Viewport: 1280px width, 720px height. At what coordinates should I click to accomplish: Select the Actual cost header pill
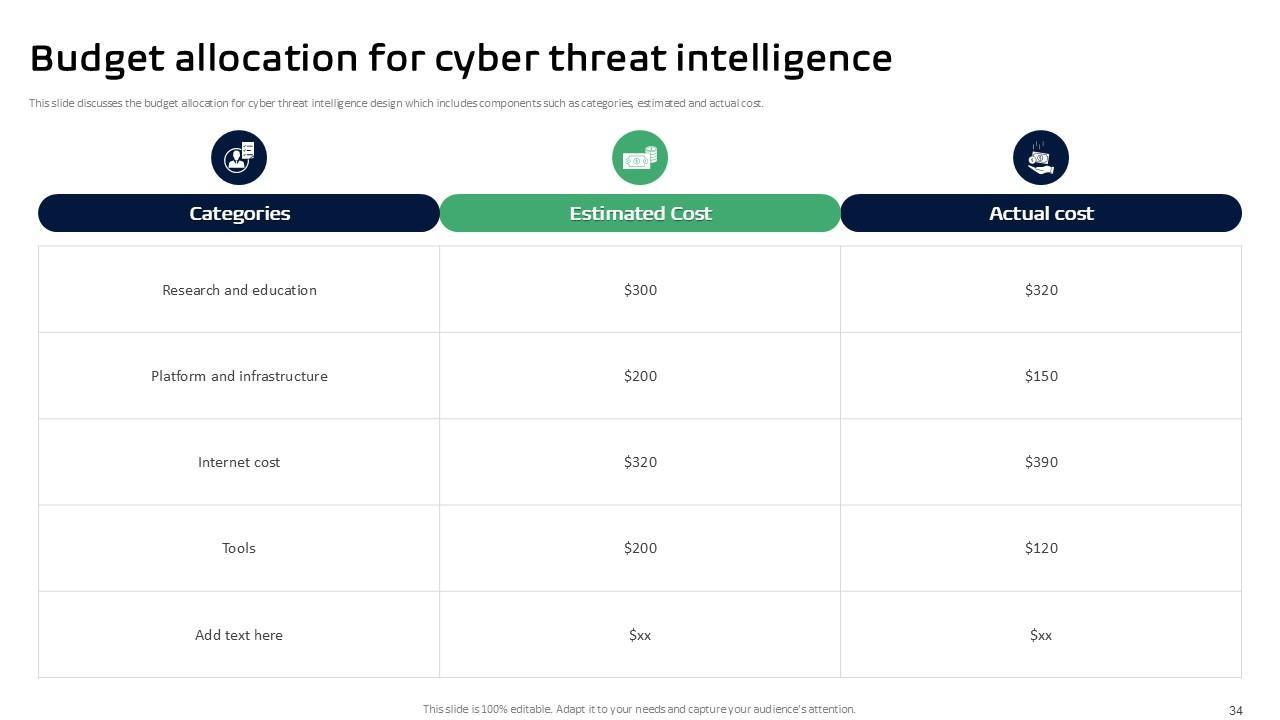click(1041, 213)
